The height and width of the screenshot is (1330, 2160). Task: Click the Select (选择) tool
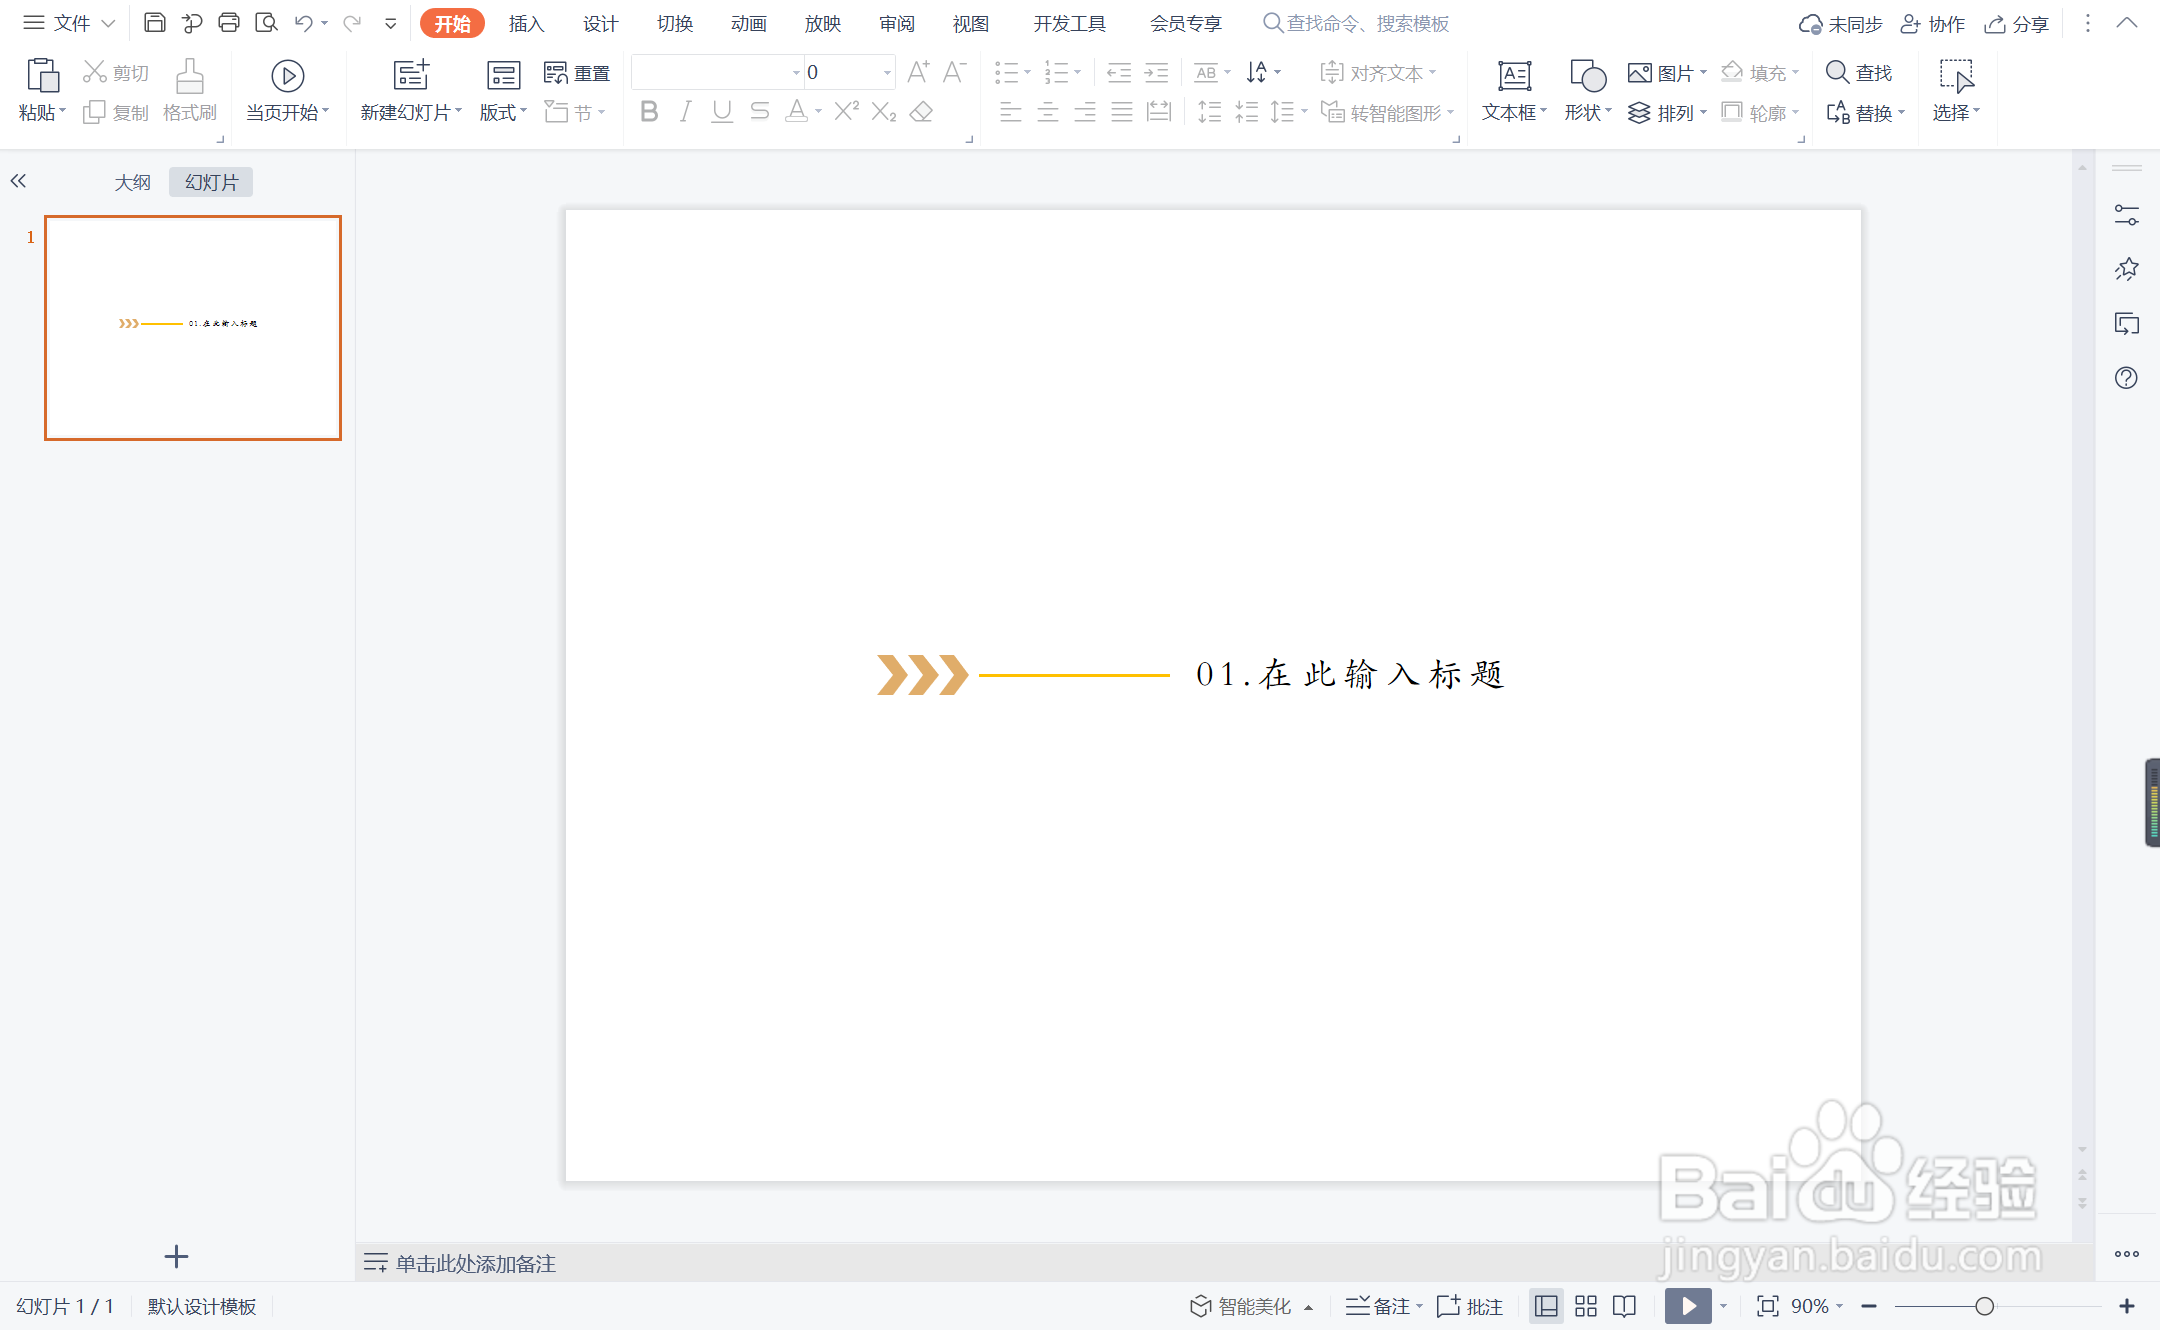tap(1956, 91)
